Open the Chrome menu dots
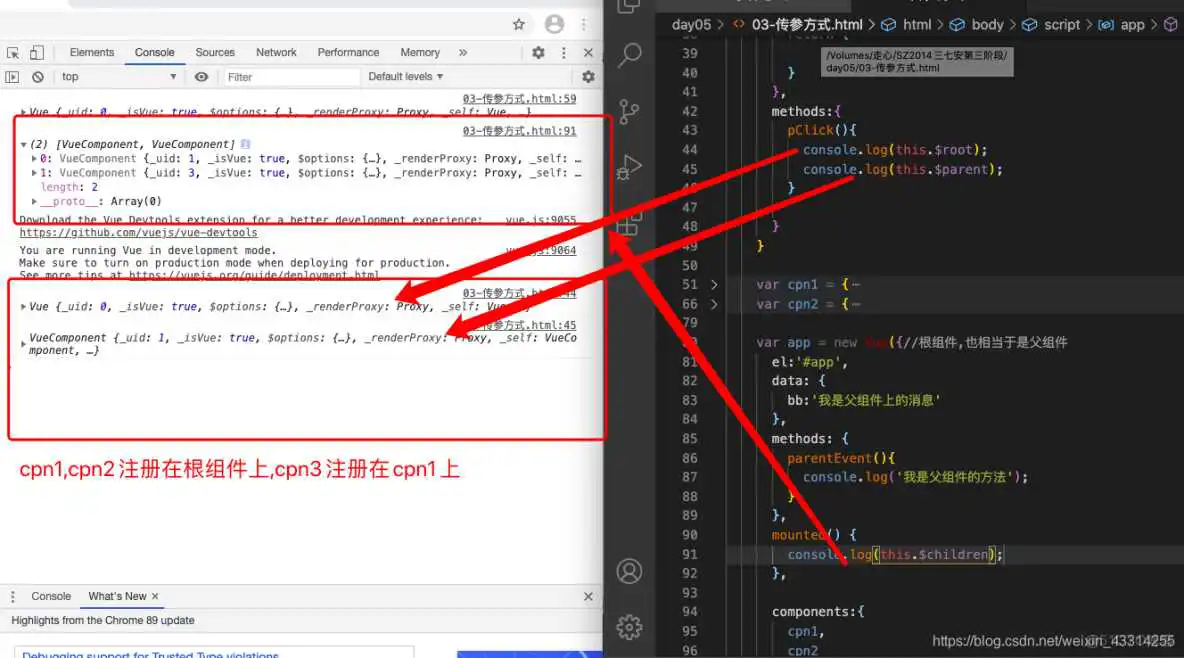The image size is (1184, 658). 584,24
